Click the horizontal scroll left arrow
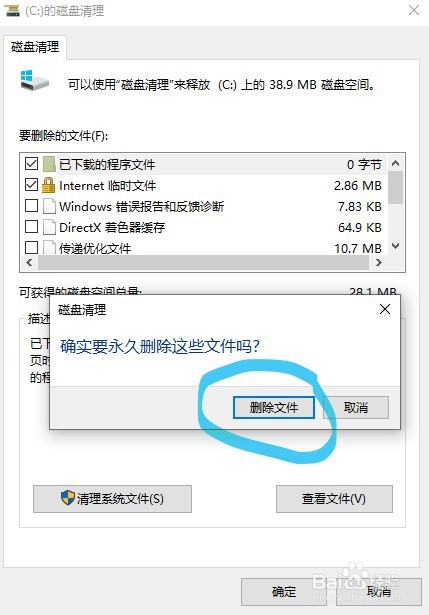The image size is (429, 615). [x=29, y=263]
